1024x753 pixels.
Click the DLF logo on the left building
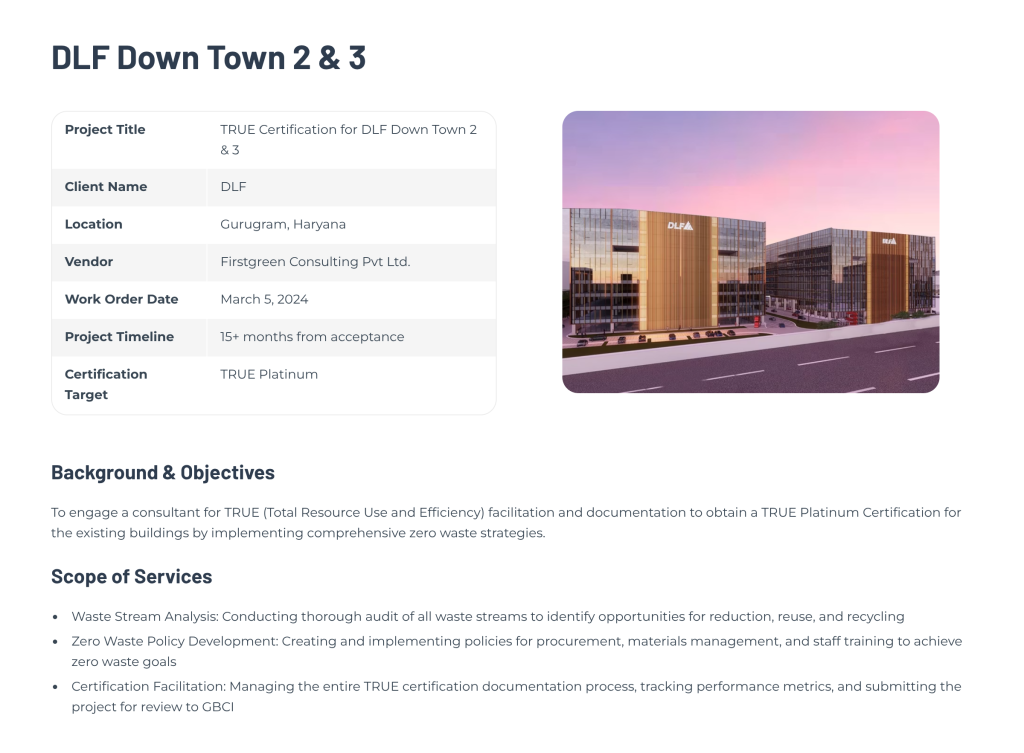680,226
